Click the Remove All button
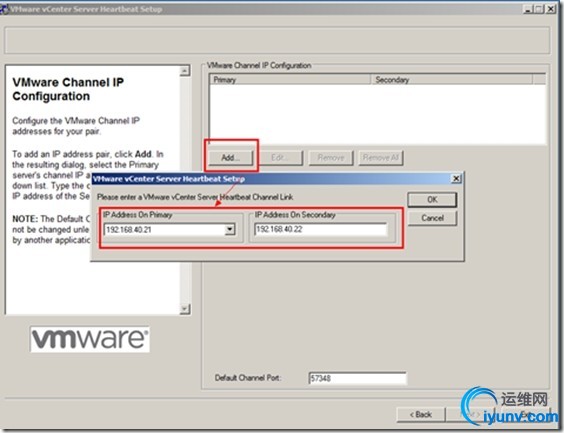564x433 pixels. pyautogui.click(x=381, y=158)
